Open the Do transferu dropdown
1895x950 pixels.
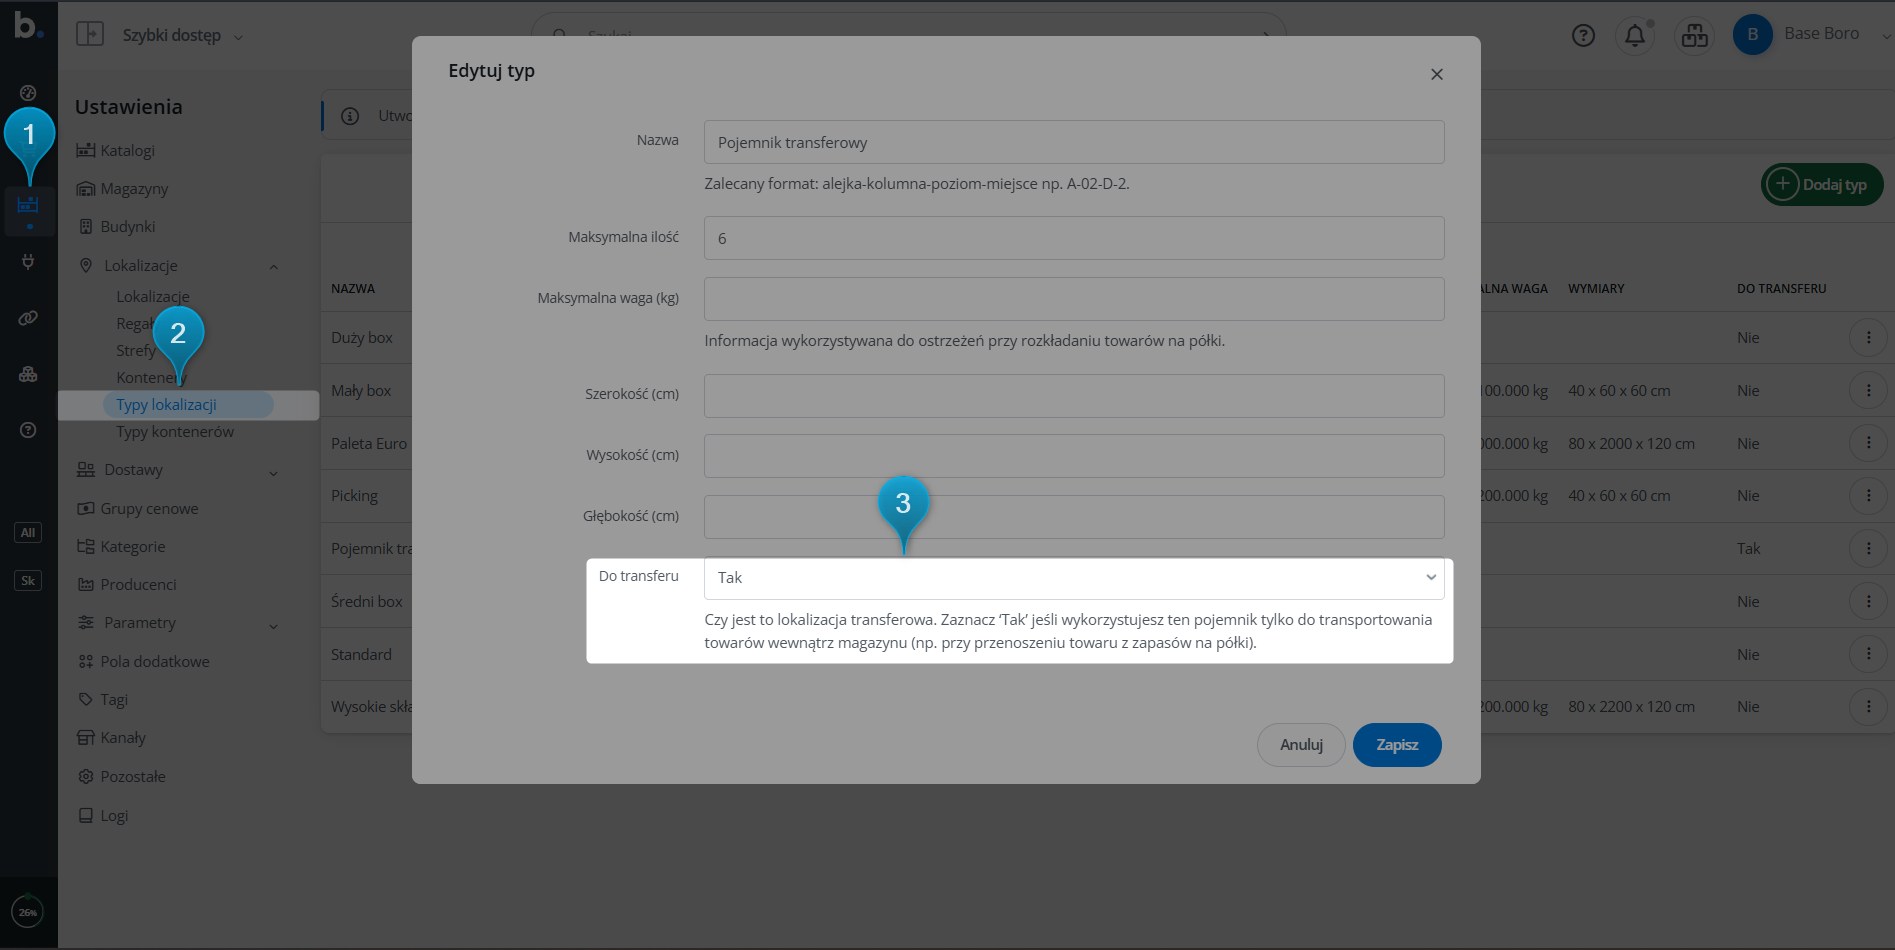[1074, 578]
